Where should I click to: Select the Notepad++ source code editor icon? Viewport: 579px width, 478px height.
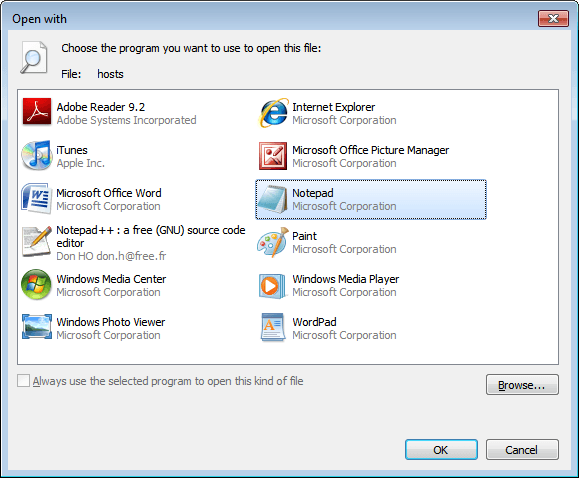(x=37, y=242)
